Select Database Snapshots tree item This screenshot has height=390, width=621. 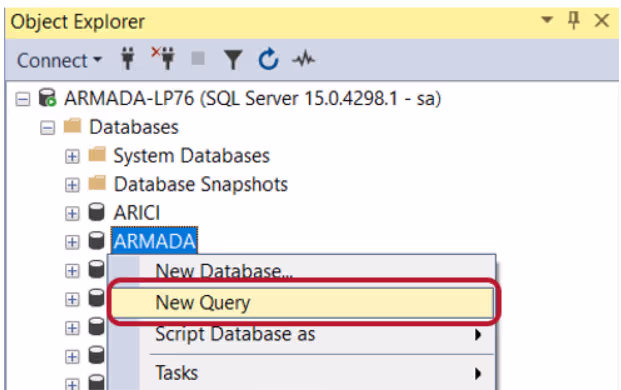[x=200, y=185]
